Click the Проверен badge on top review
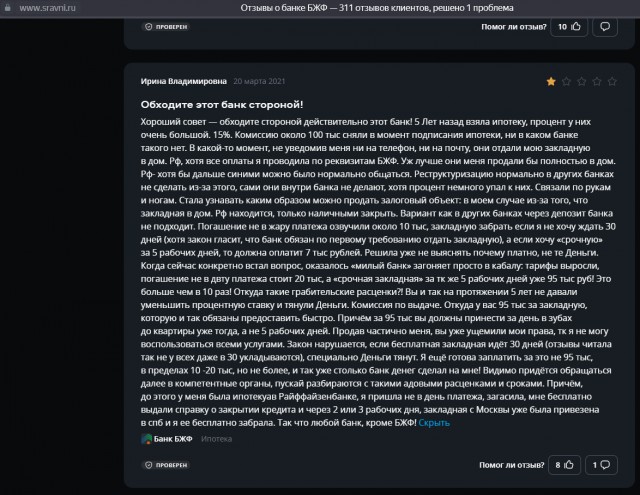Screen dimensions: 640x495 (166, 27)
